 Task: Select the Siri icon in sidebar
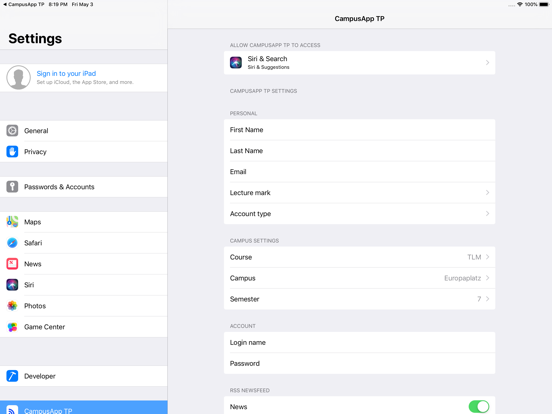[x=12, y=285]
